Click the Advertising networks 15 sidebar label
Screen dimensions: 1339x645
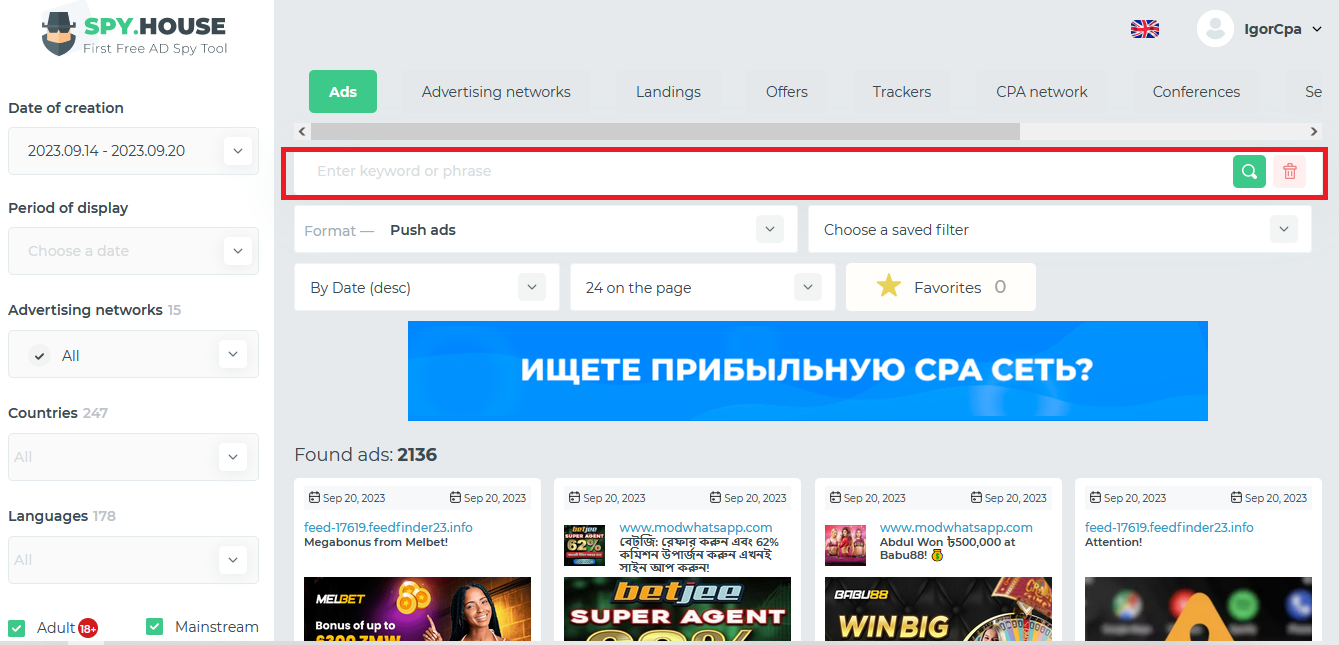click(95, 310)
